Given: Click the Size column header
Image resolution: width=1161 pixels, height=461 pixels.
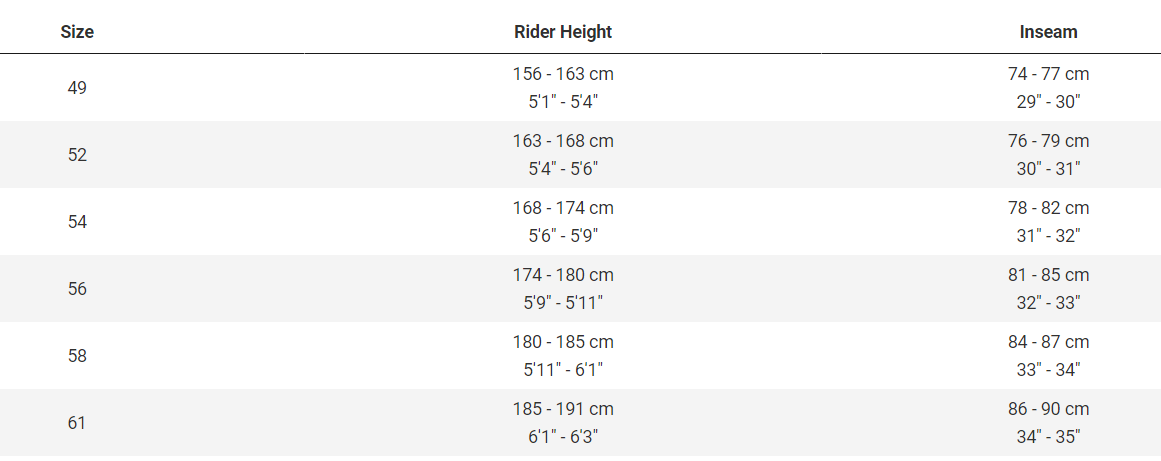Looking at the screenshot, I should pyautogui.click(x=77, y=32).
